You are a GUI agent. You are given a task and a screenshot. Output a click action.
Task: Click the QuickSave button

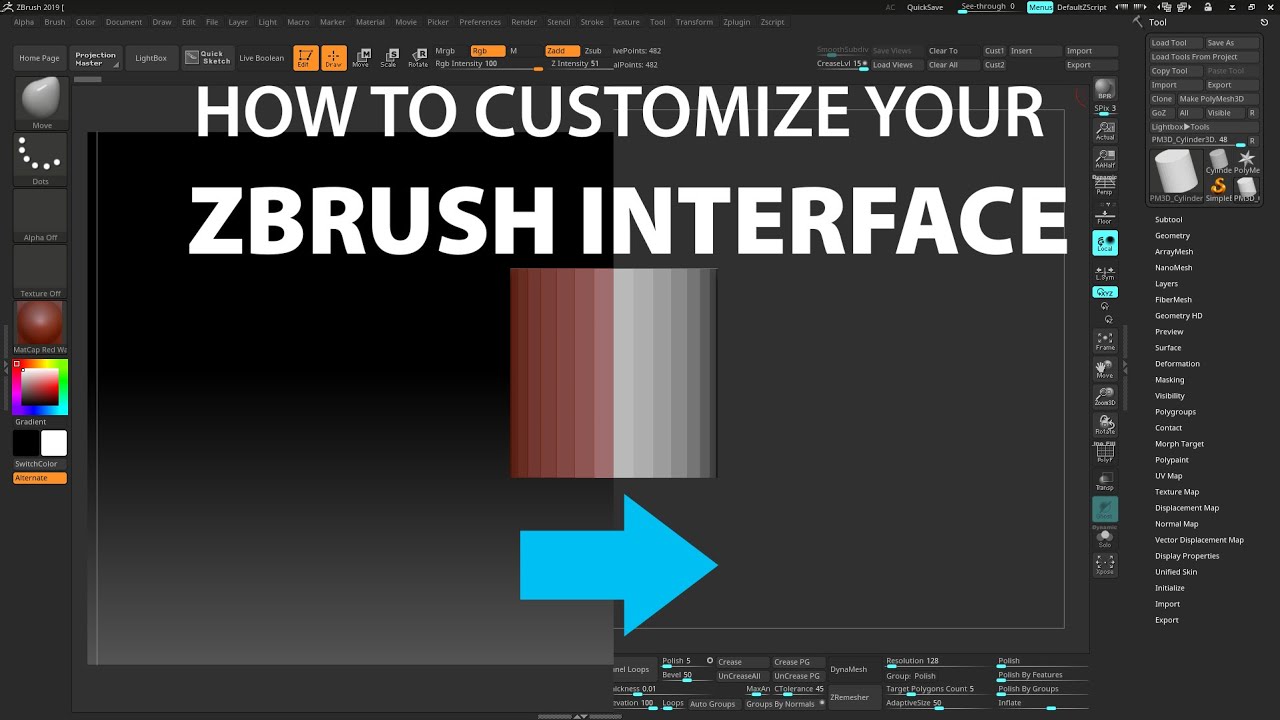tap(925, 7)
